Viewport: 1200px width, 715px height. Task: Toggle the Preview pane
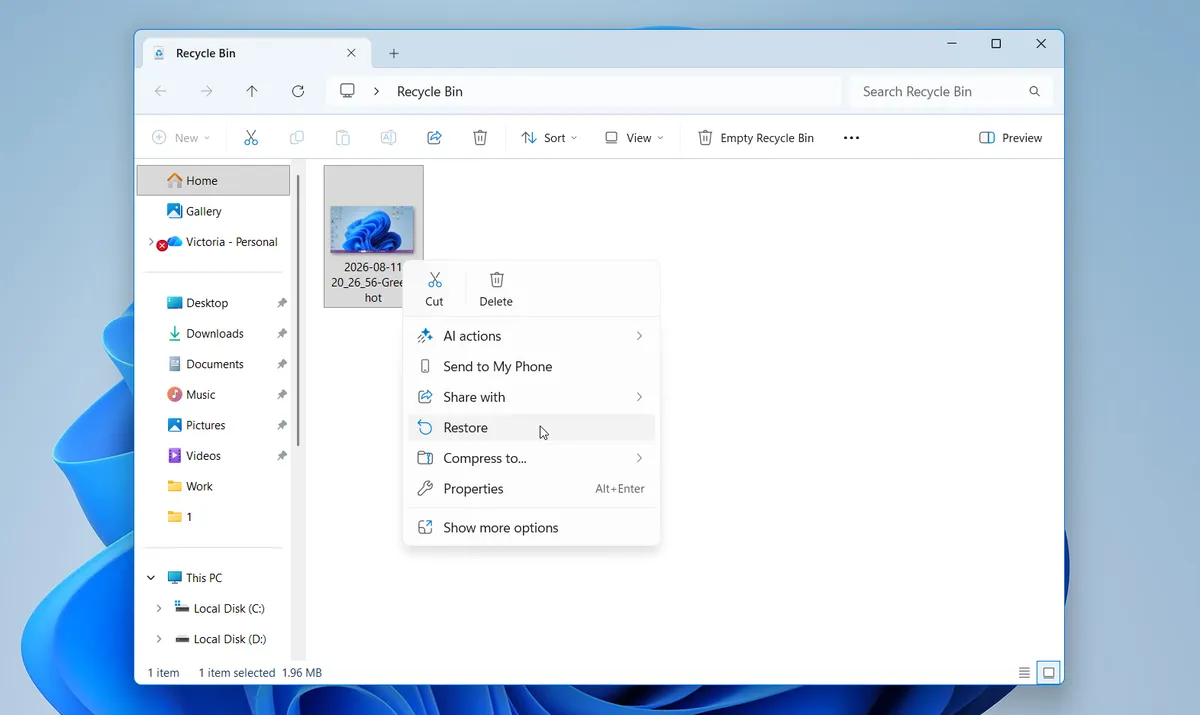[x=1011, y=138]
